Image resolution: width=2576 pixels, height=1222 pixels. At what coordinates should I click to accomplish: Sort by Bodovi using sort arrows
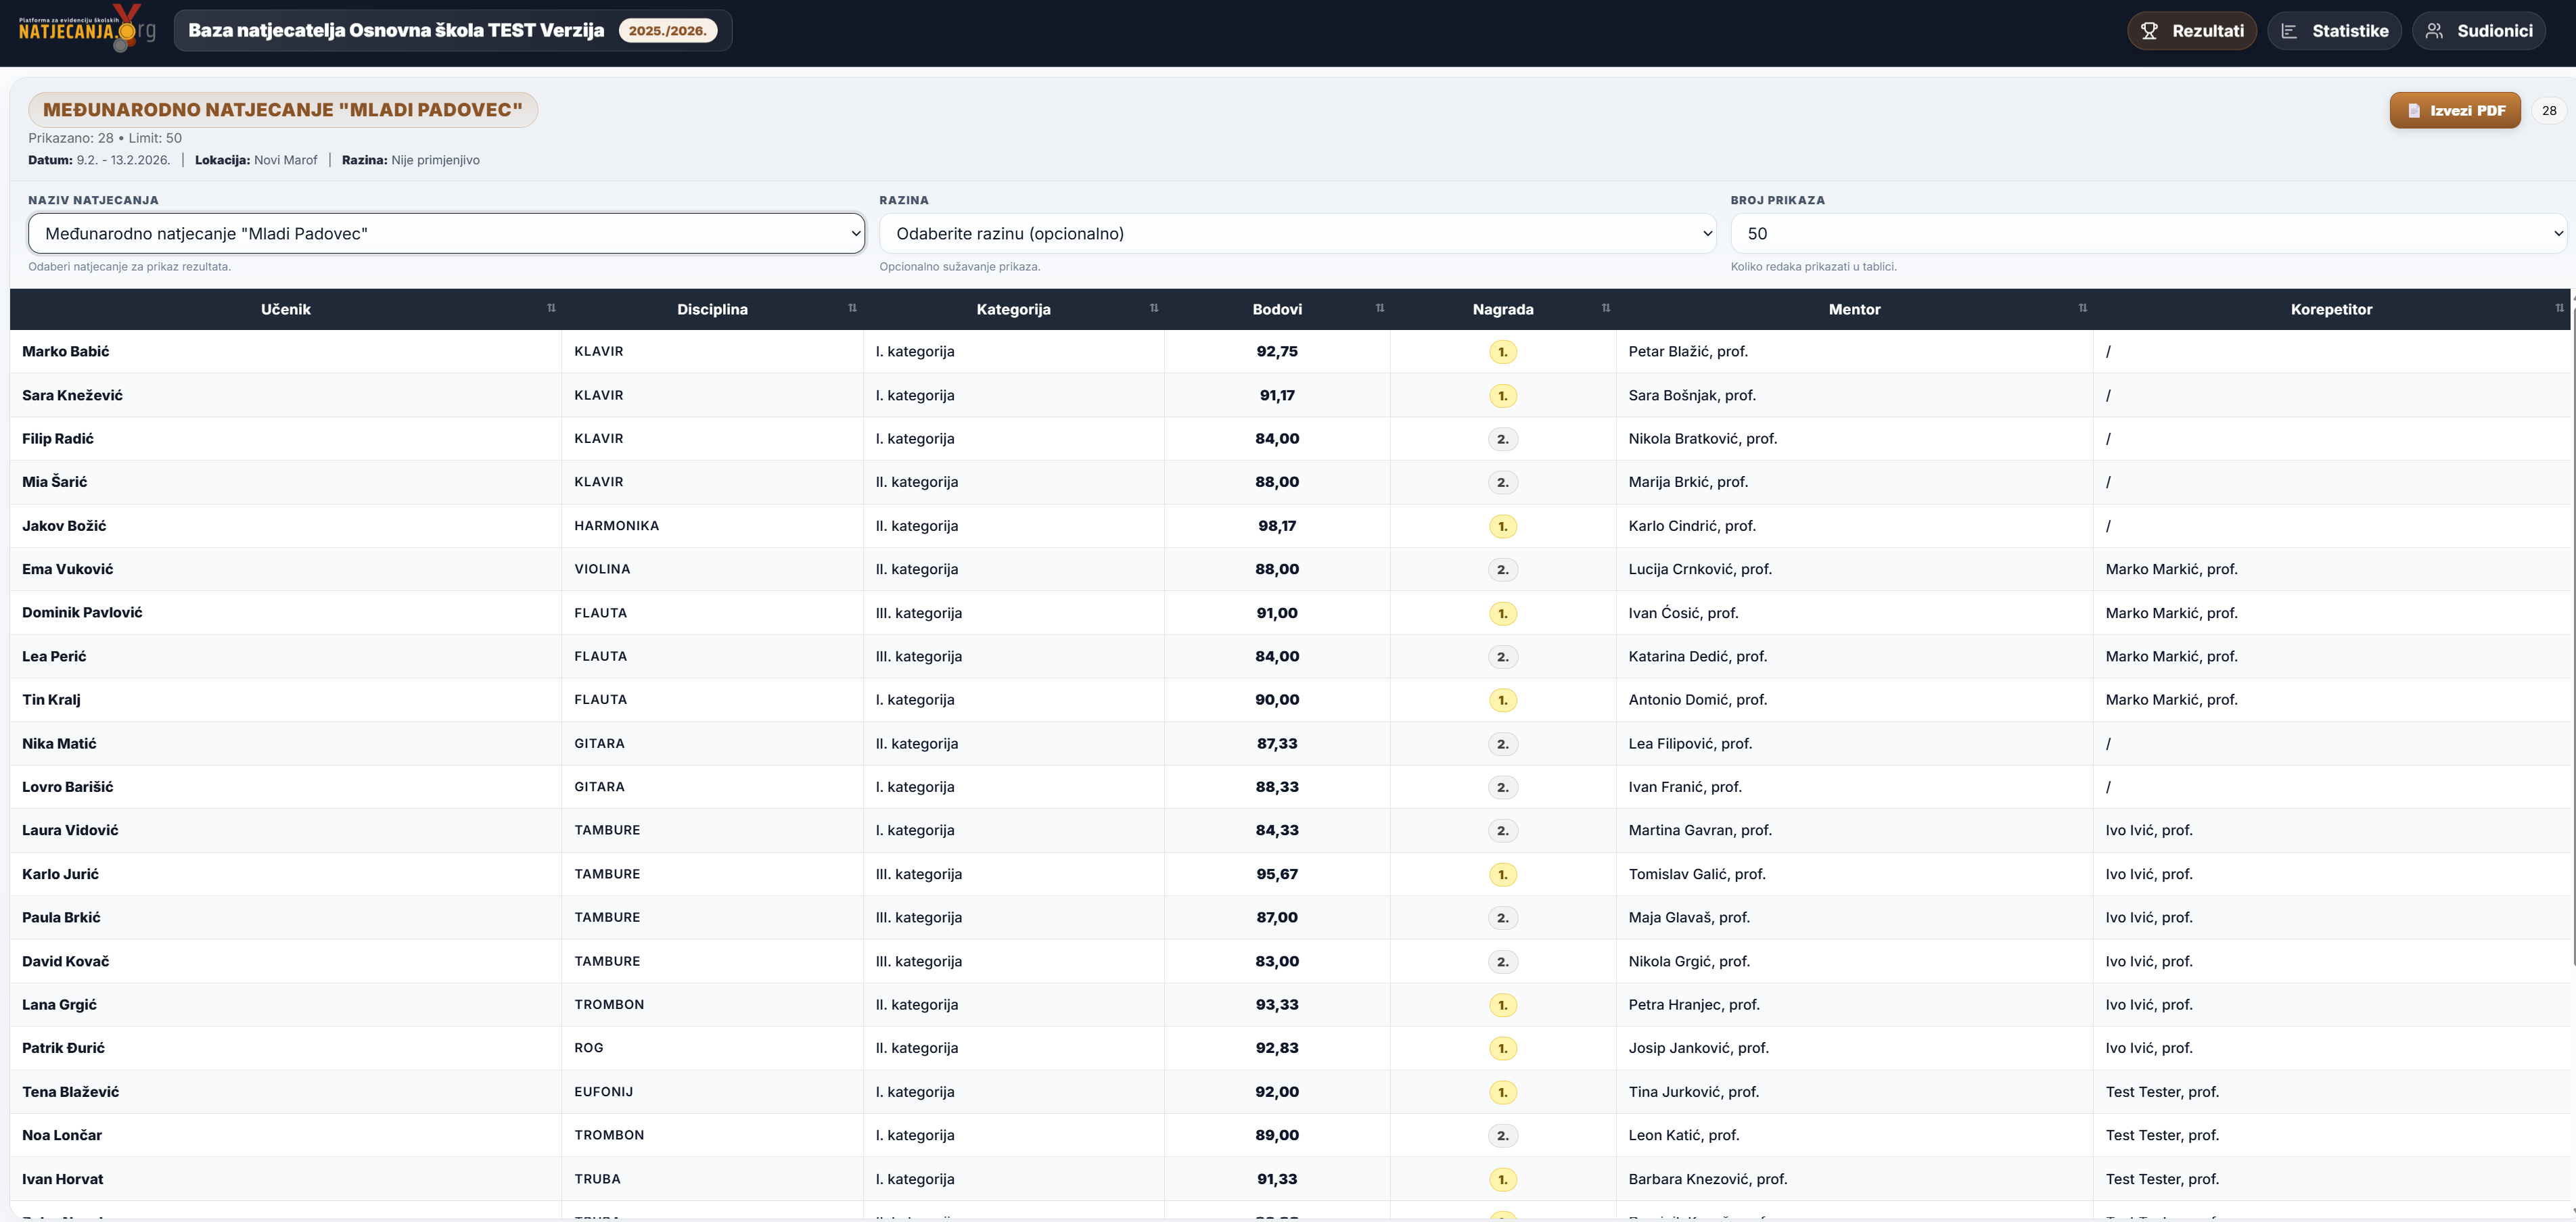tap(1380, 308)
